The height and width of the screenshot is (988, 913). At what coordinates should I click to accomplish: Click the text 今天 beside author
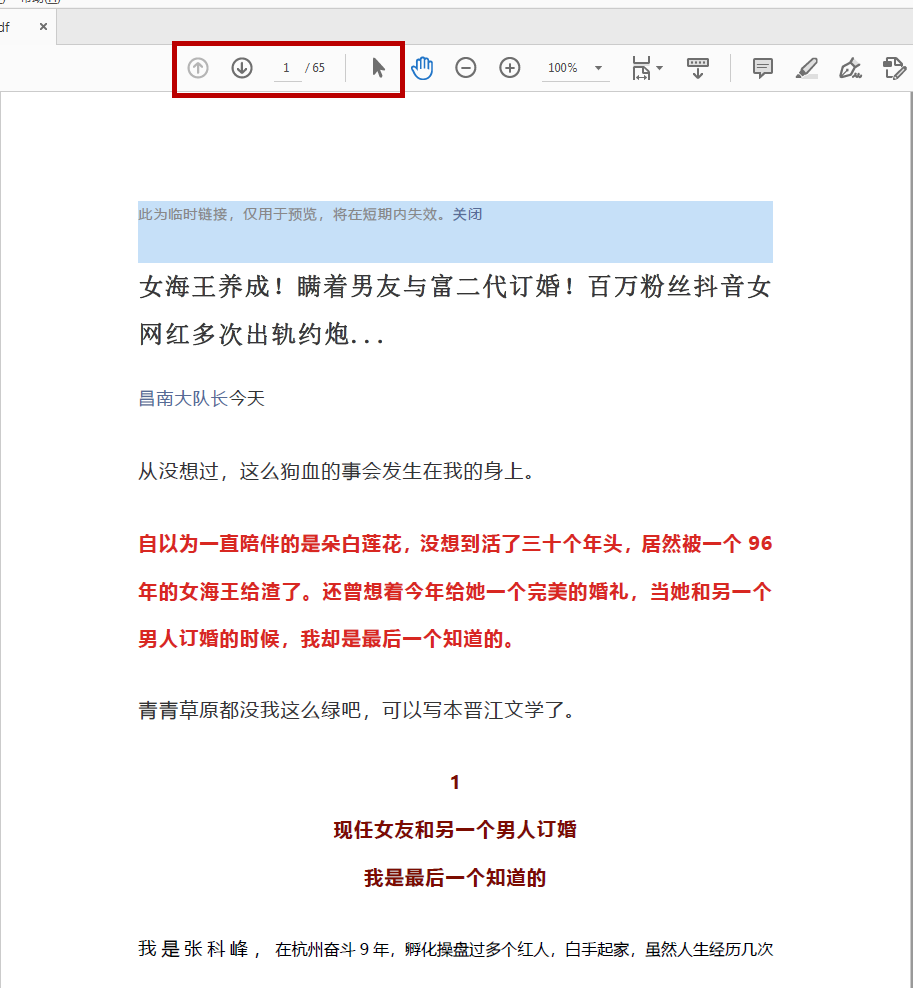[x=246, y=398]
